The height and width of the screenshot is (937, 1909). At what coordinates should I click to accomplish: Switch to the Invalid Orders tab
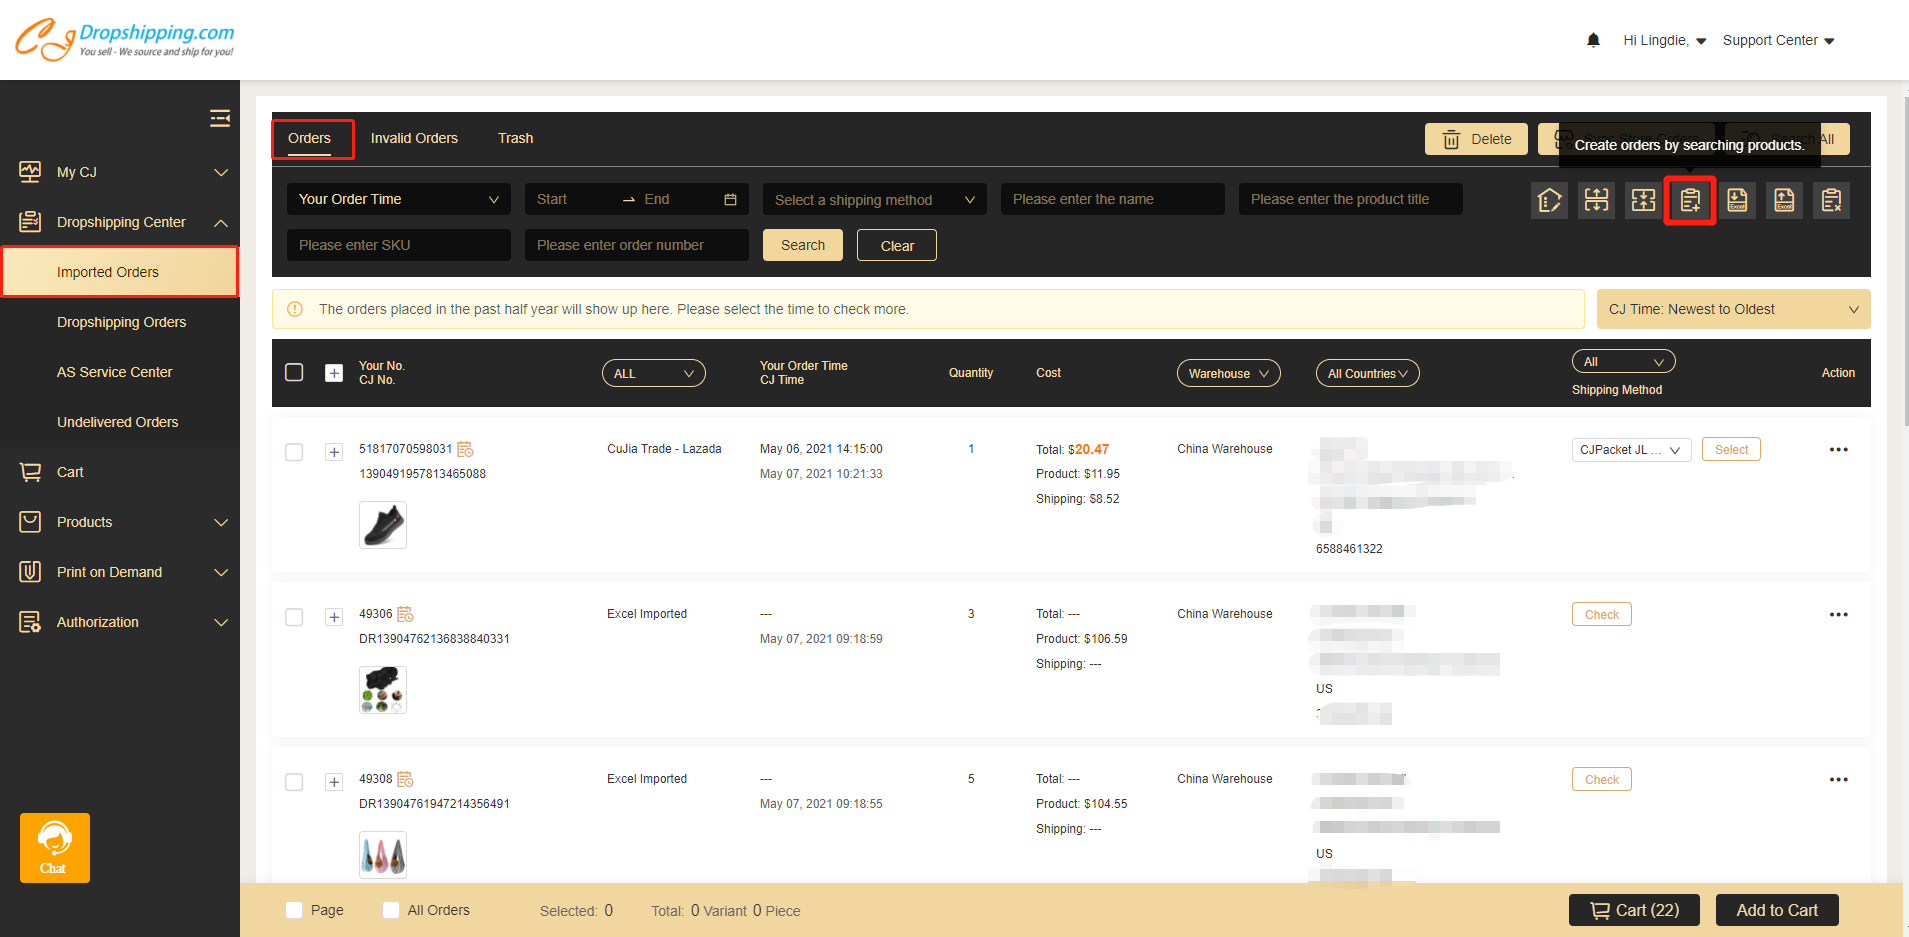click(414, 138)
